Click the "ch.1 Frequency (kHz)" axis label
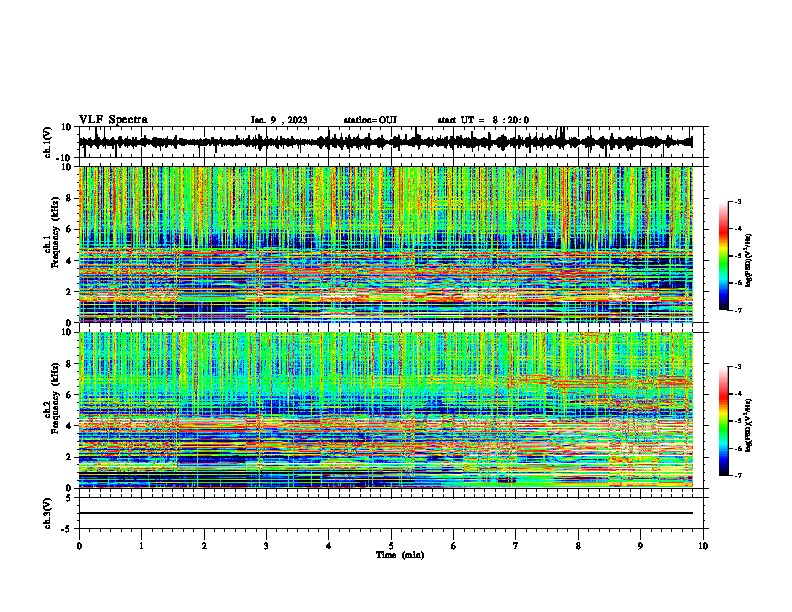 tap(51, 233)
